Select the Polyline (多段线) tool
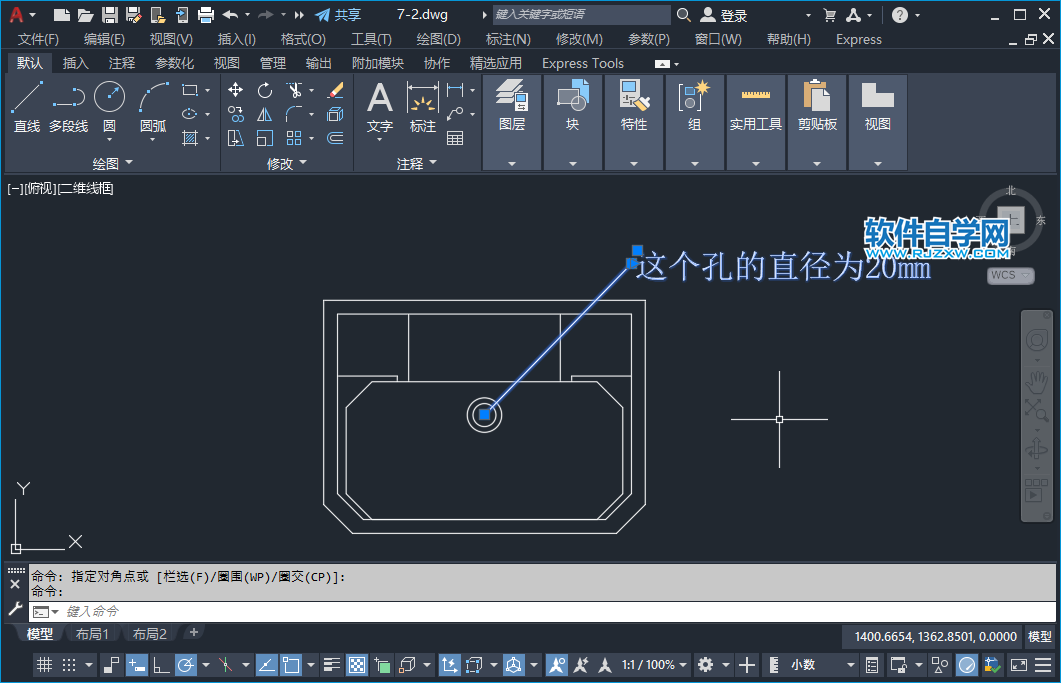 tap(68, 106)
